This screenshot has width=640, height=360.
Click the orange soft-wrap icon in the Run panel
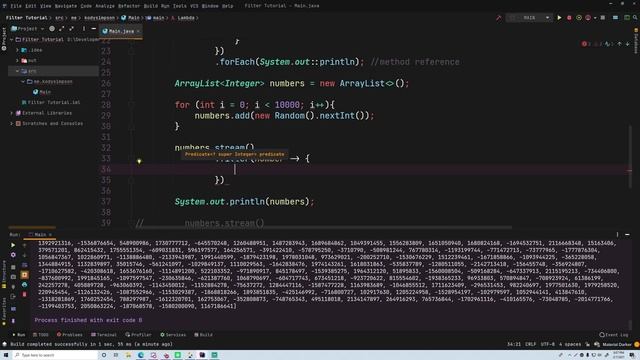24,275
